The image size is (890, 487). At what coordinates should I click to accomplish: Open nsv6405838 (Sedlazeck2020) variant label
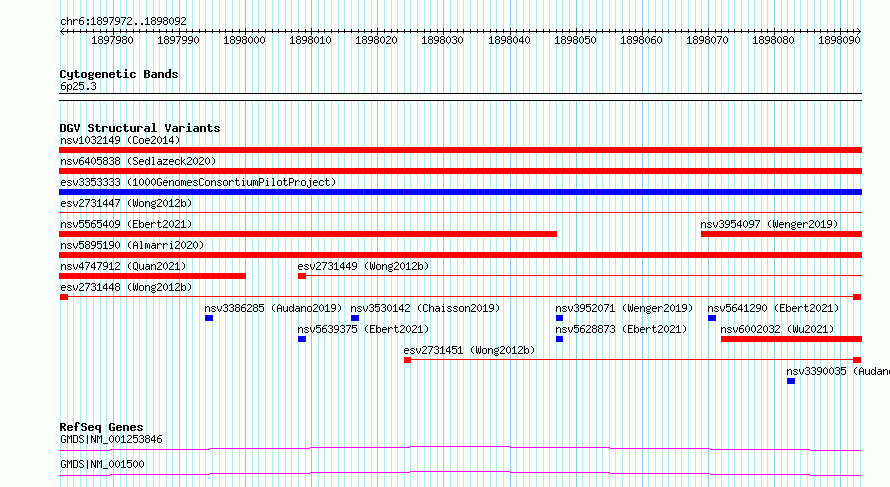pyautogui.click(x=138, y=161)
